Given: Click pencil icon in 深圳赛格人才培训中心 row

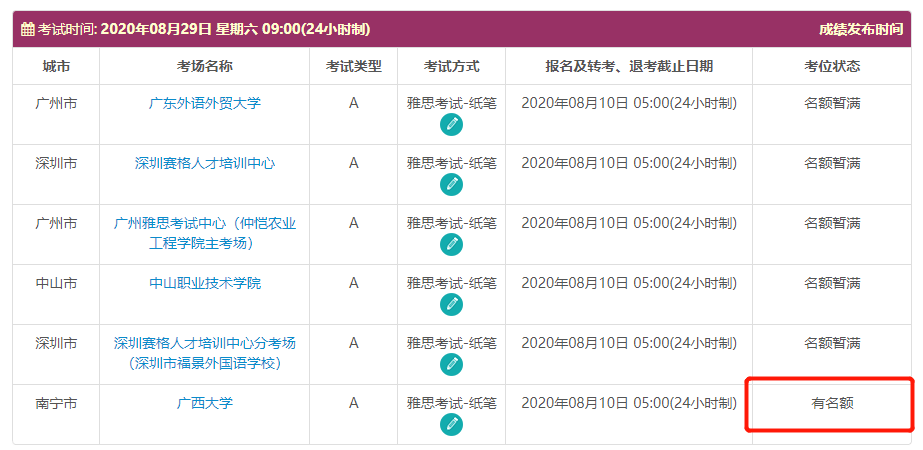Looking at the screenshot, I should coord(451,184).
